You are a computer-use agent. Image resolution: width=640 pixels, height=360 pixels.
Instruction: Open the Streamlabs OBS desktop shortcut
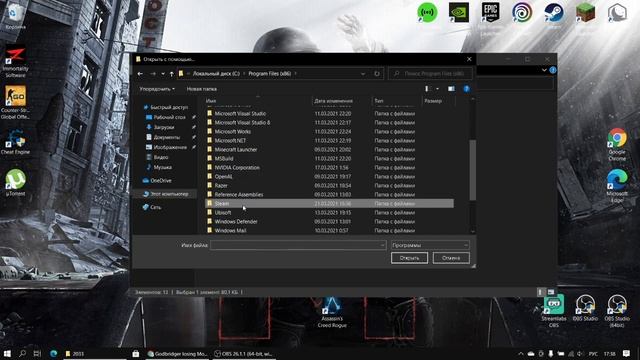click(553, 311)
